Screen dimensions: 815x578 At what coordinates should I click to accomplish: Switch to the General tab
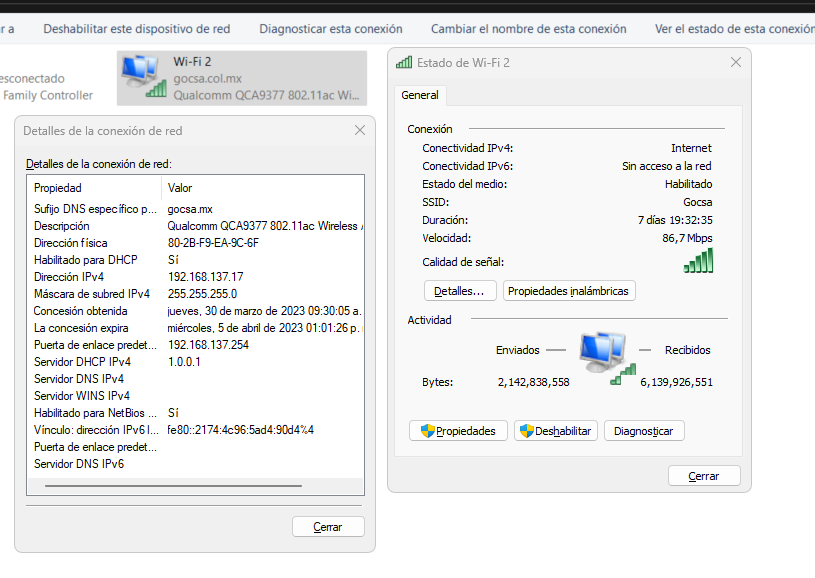pyautogui.click(x=419, y=95)
